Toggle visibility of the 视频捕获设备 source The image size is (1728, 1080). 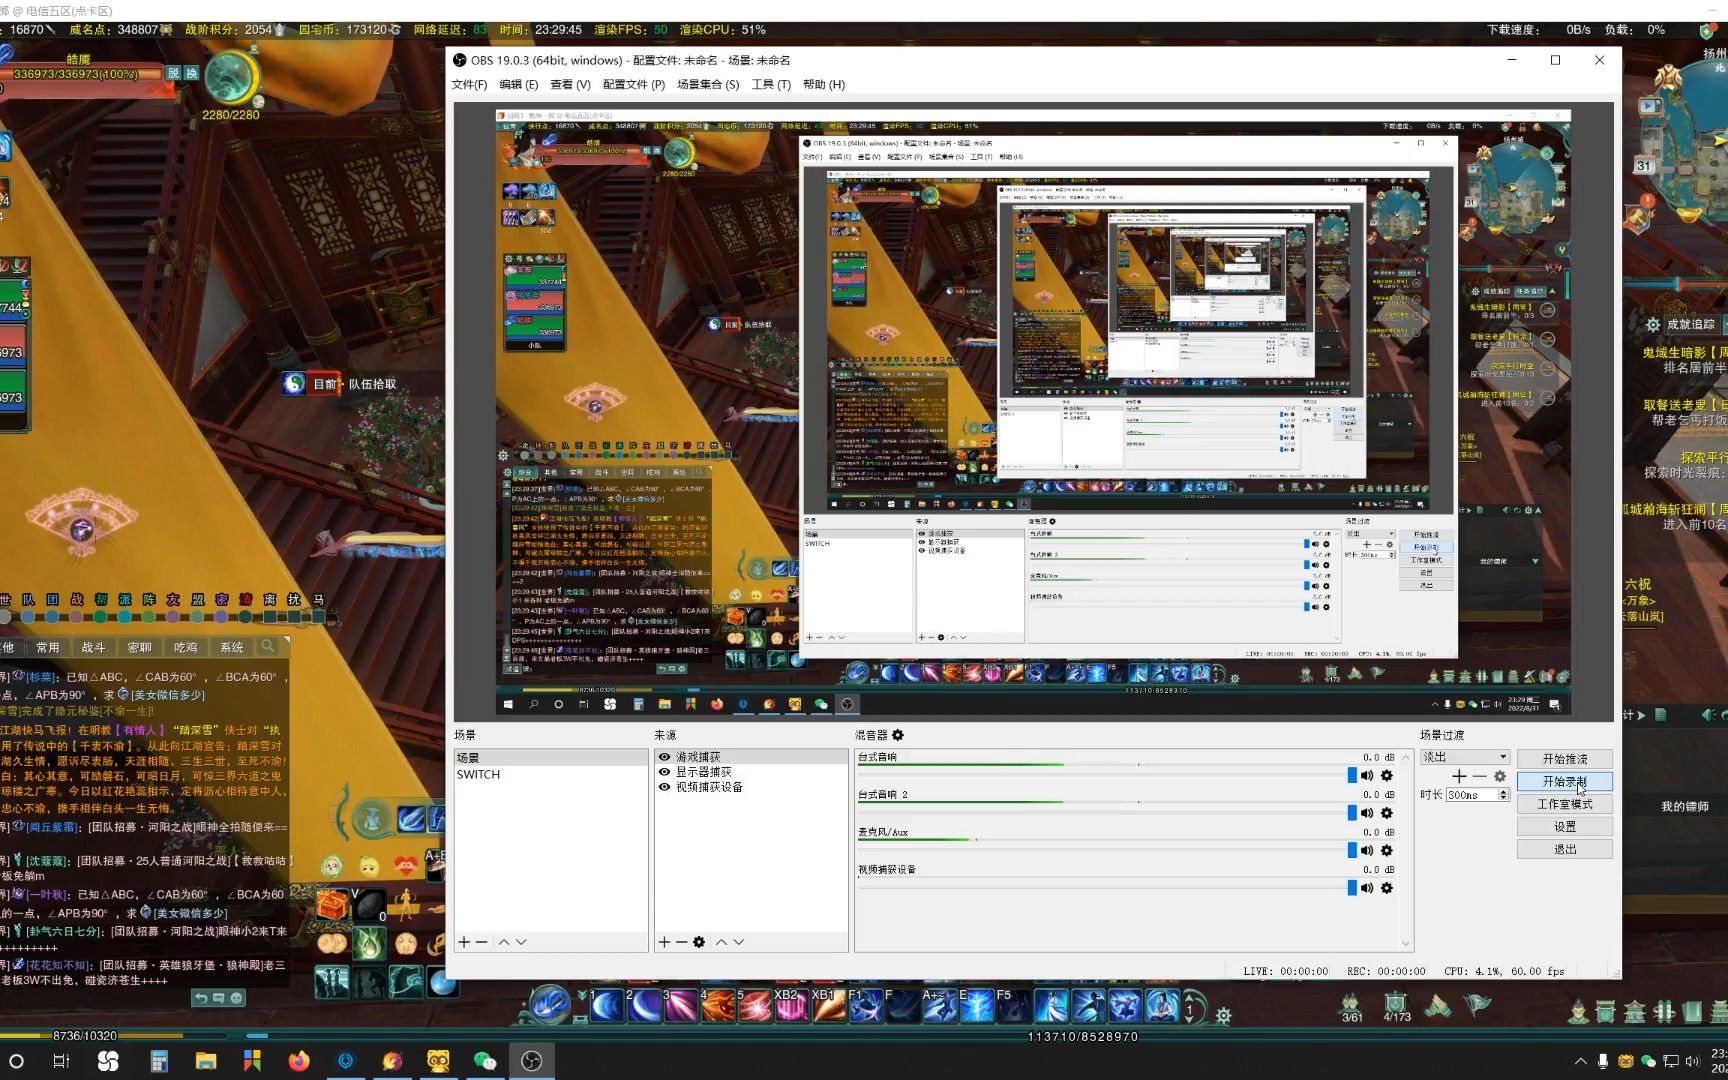[664, 787]
